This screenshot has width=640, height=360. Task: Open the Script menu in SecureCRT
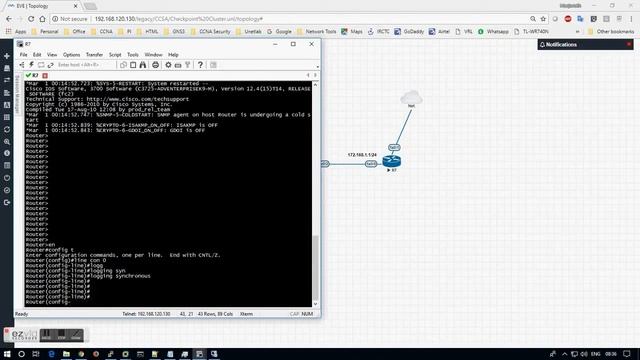pos(115,55)
